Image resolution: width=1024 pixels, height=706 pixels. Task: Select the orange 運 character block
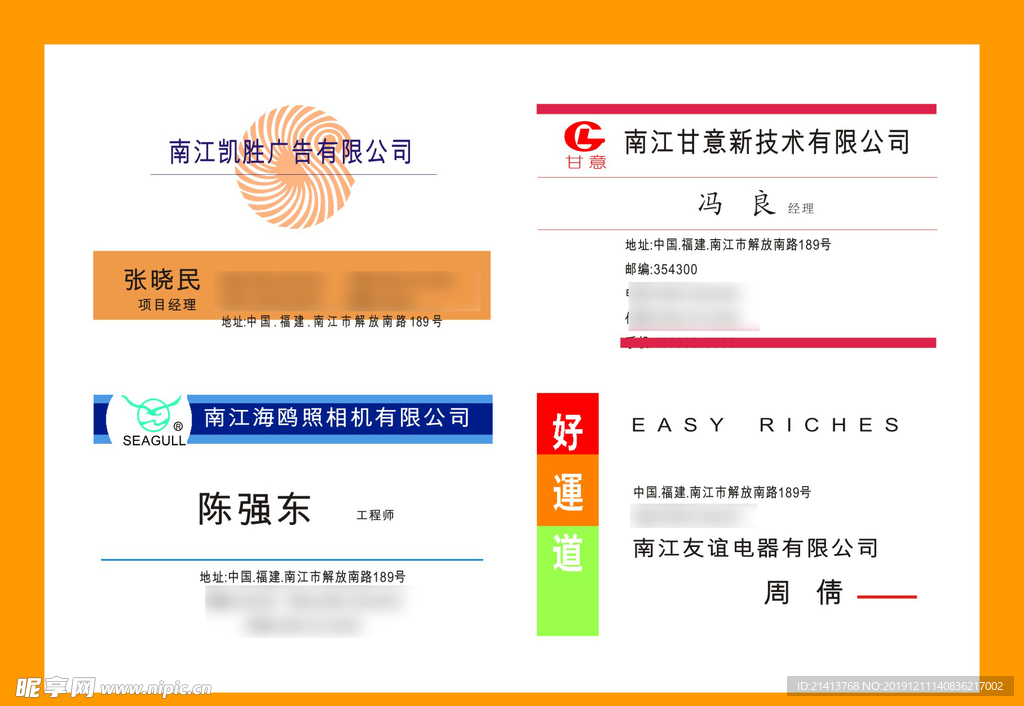point(567,490)
